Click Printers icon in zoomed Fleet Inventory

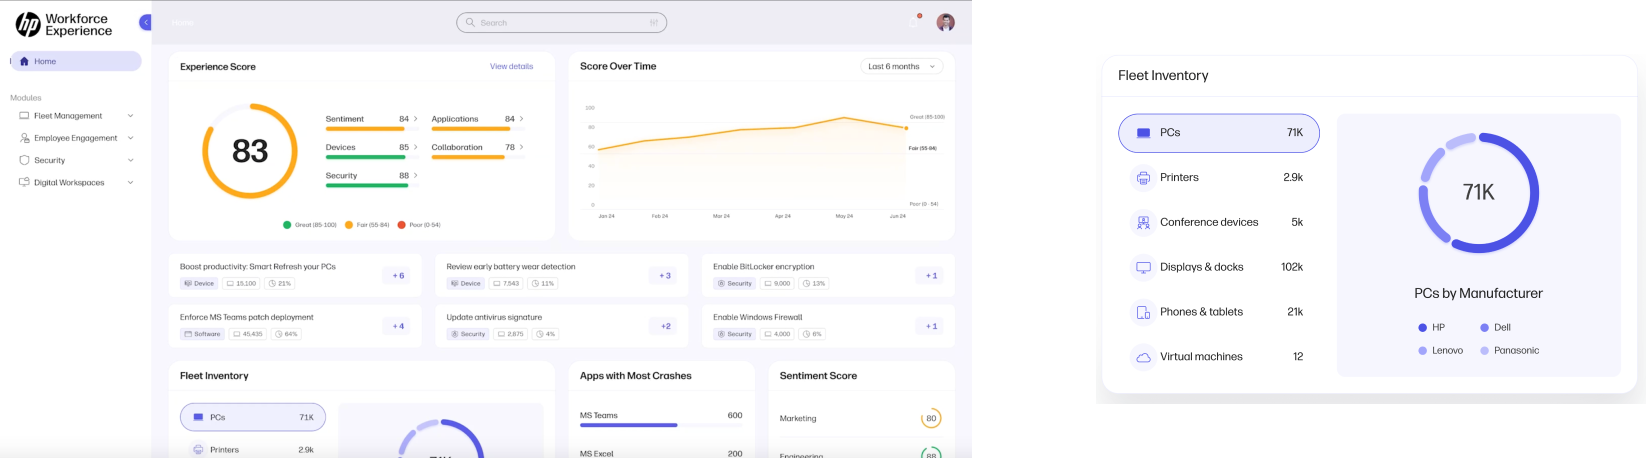click(1142, 178)
